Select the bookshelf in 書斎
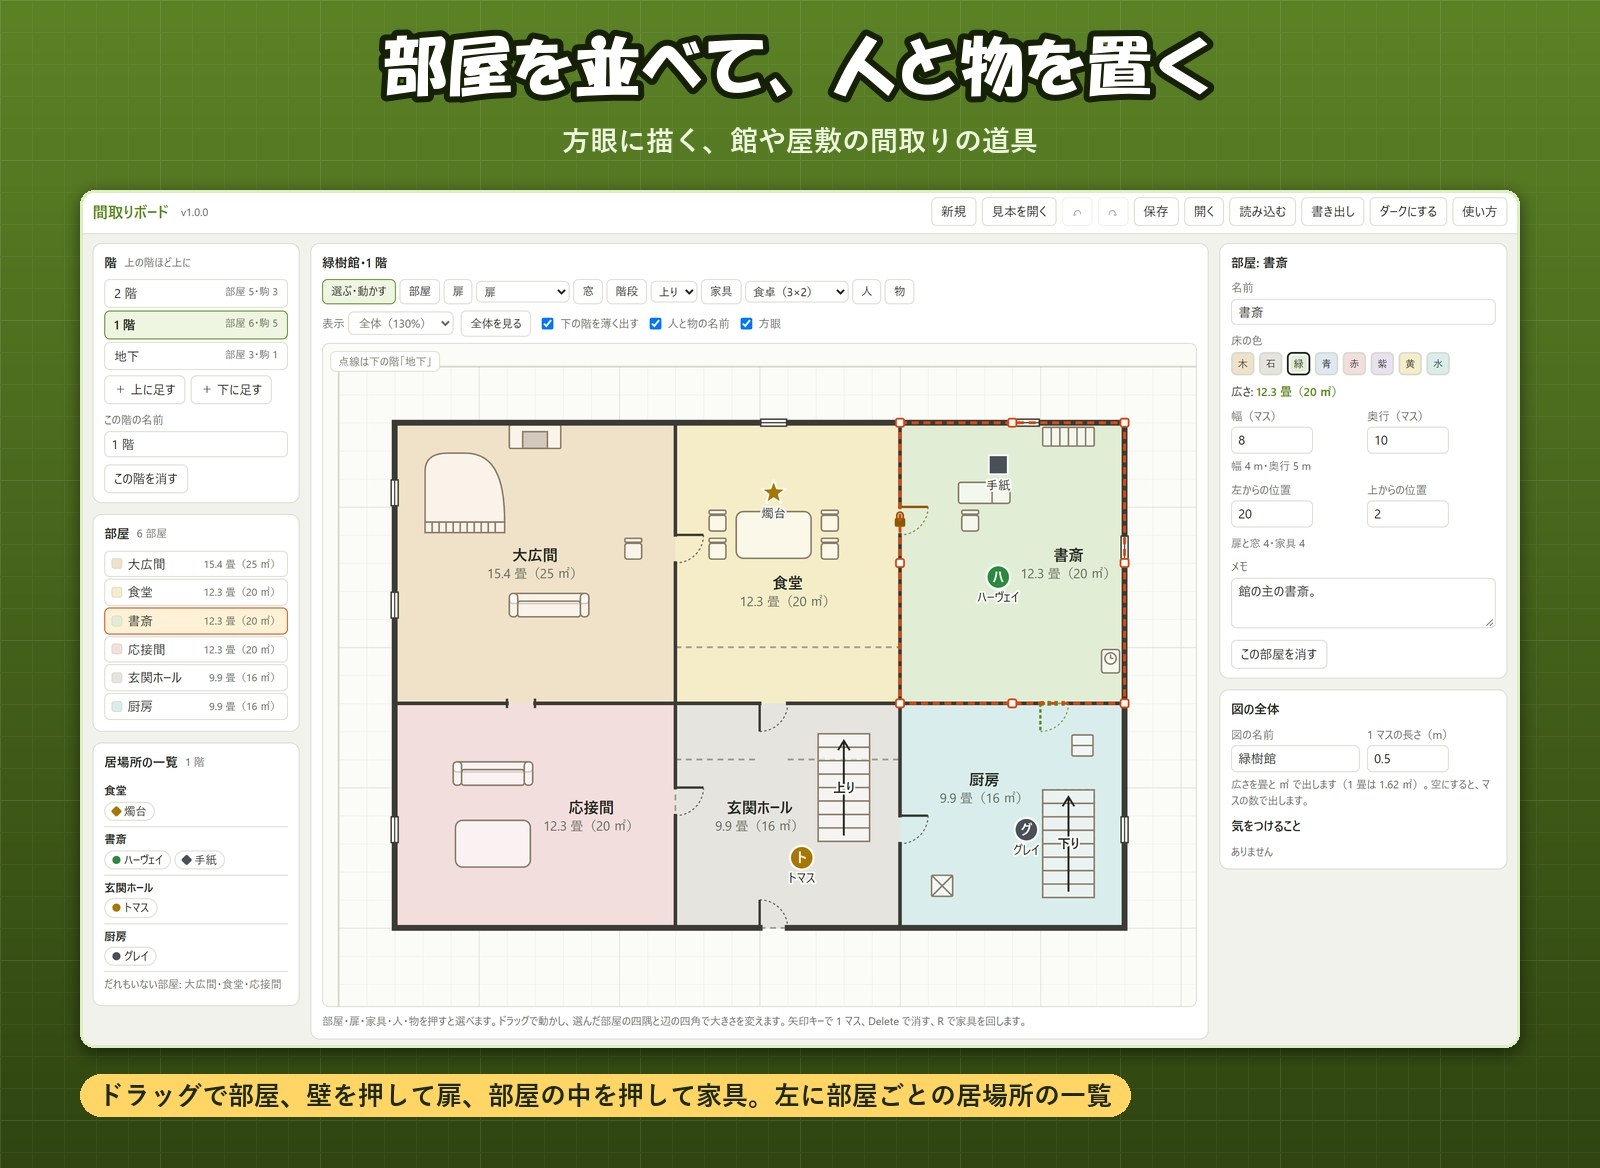 [x=1069, y=436]
